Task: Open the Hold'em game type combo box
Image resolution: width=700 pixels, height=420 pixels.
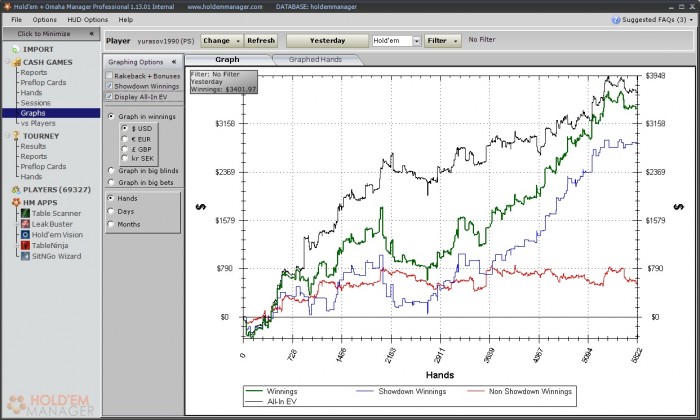Action: tap(397, 41)
